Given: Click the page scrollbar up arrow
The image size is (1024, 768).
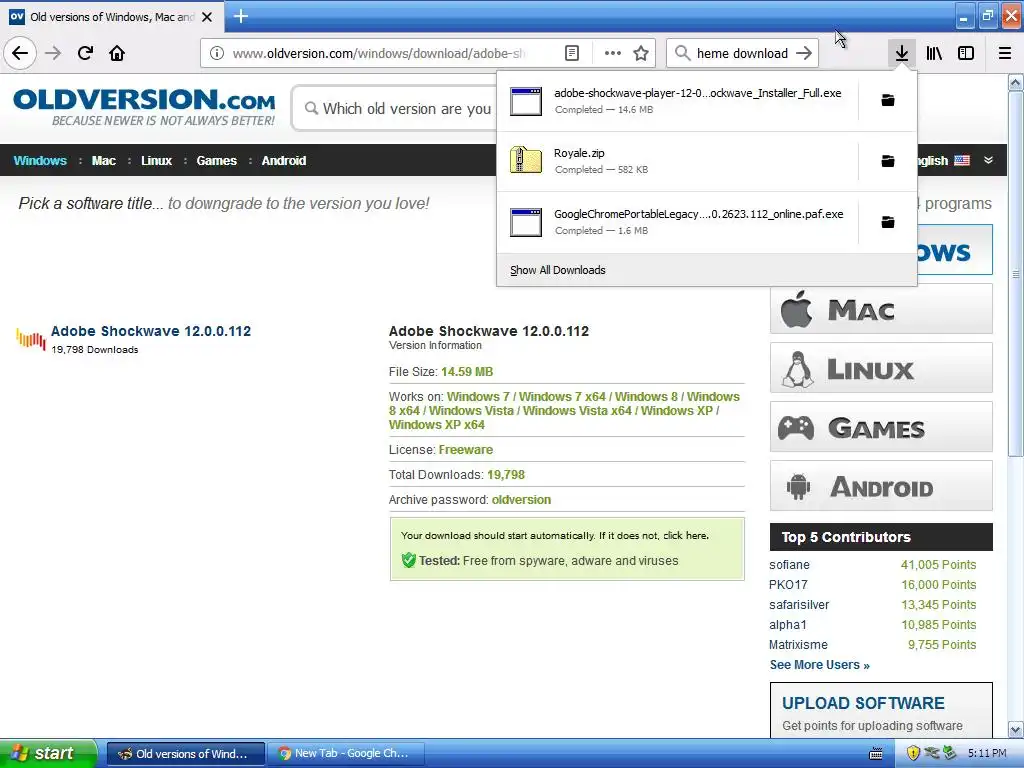Looking at the screenshot, I should click(x=1016, y=82).
